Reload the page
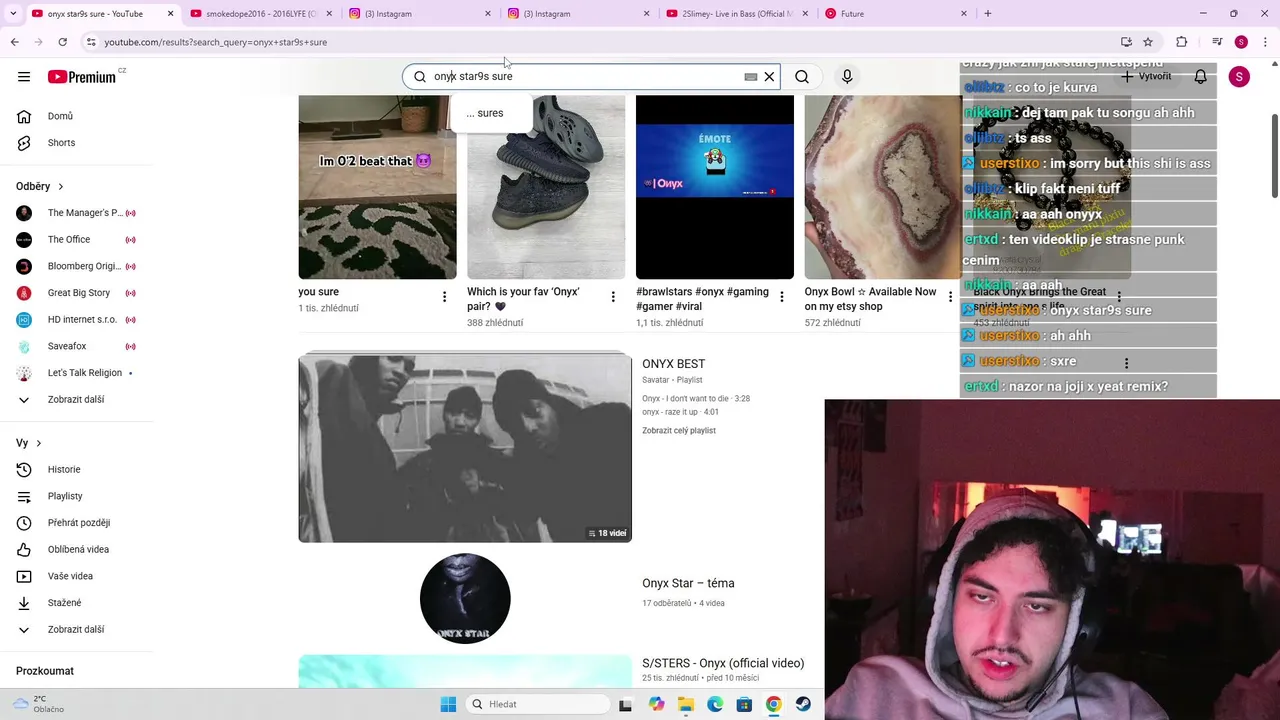The image size is (1280, 720). pyautogui.click(x=62, y=42)
